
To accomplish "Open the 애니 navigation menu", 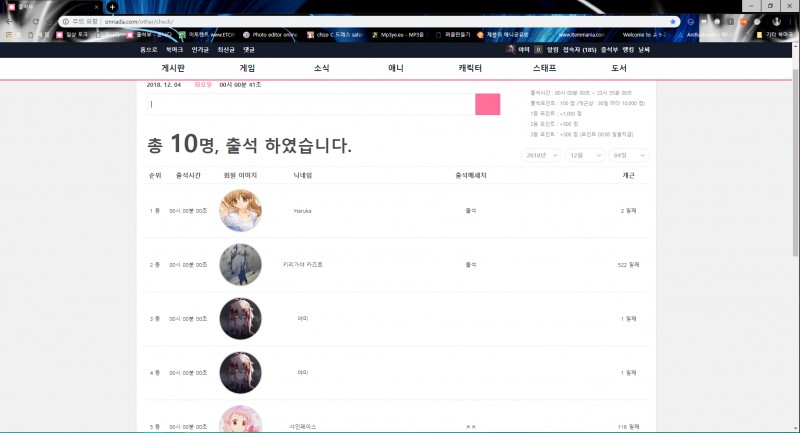I will [x=396, y=67].
